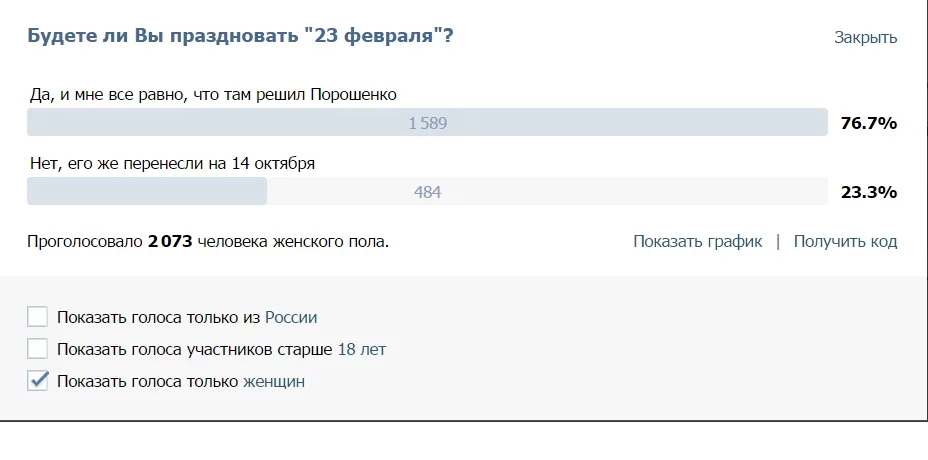Image resolution: width=928 pixels, height=460 pixels.
Task: Click the result bar showing 1 589 votes
Action: tap(427, 123)
